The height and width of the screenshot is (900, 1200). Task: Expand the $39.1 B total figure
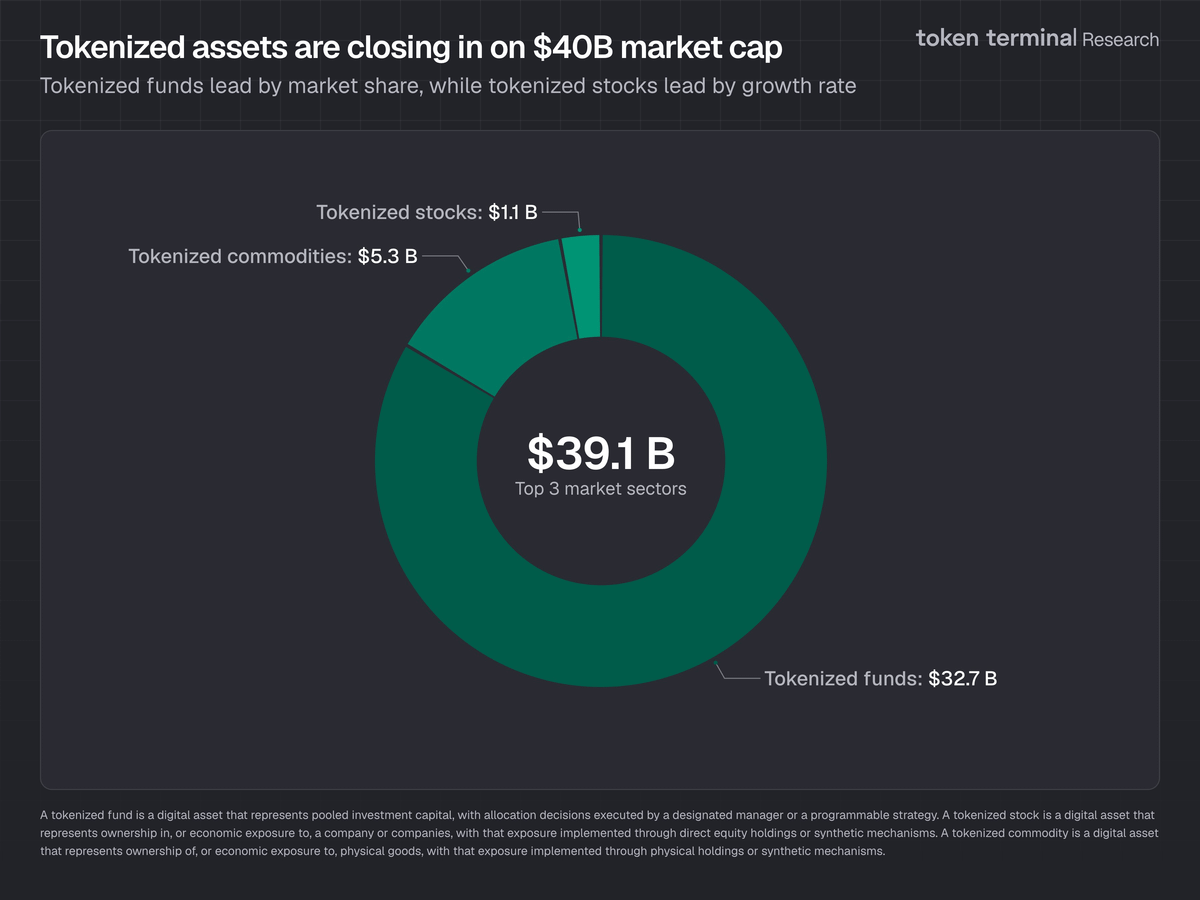click(600, 453)
